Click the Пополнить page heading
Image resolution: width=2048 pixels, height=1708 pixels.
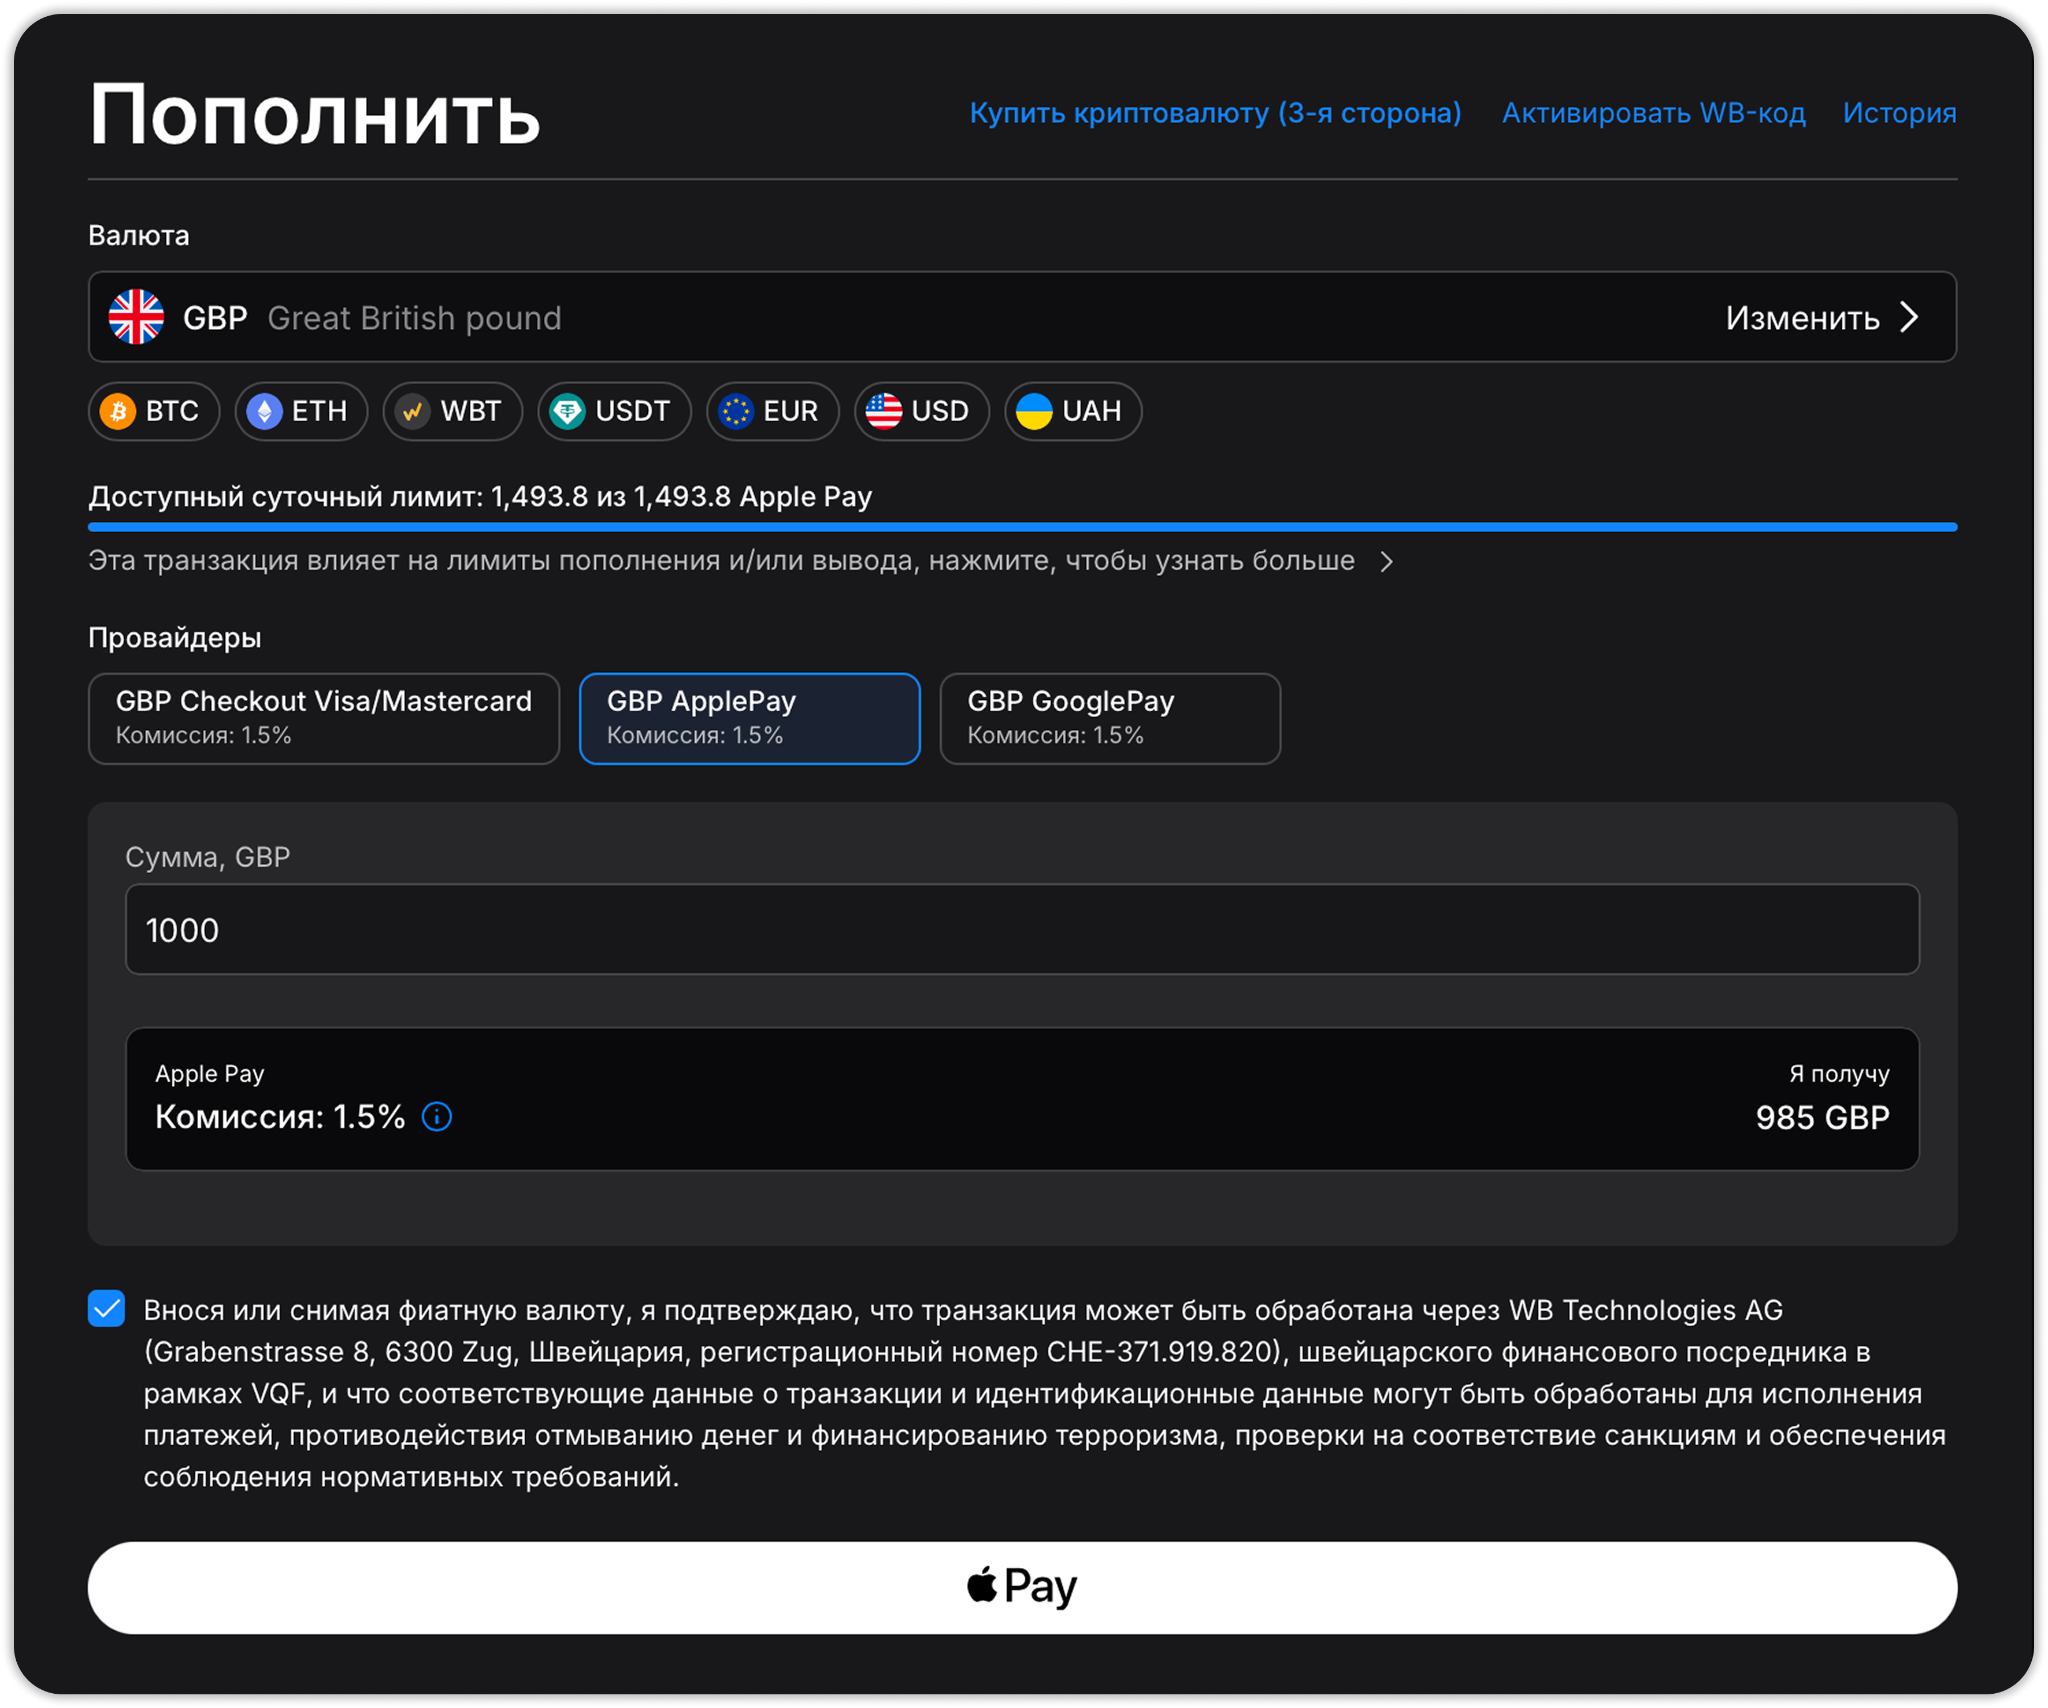click(x=315, y=115)
